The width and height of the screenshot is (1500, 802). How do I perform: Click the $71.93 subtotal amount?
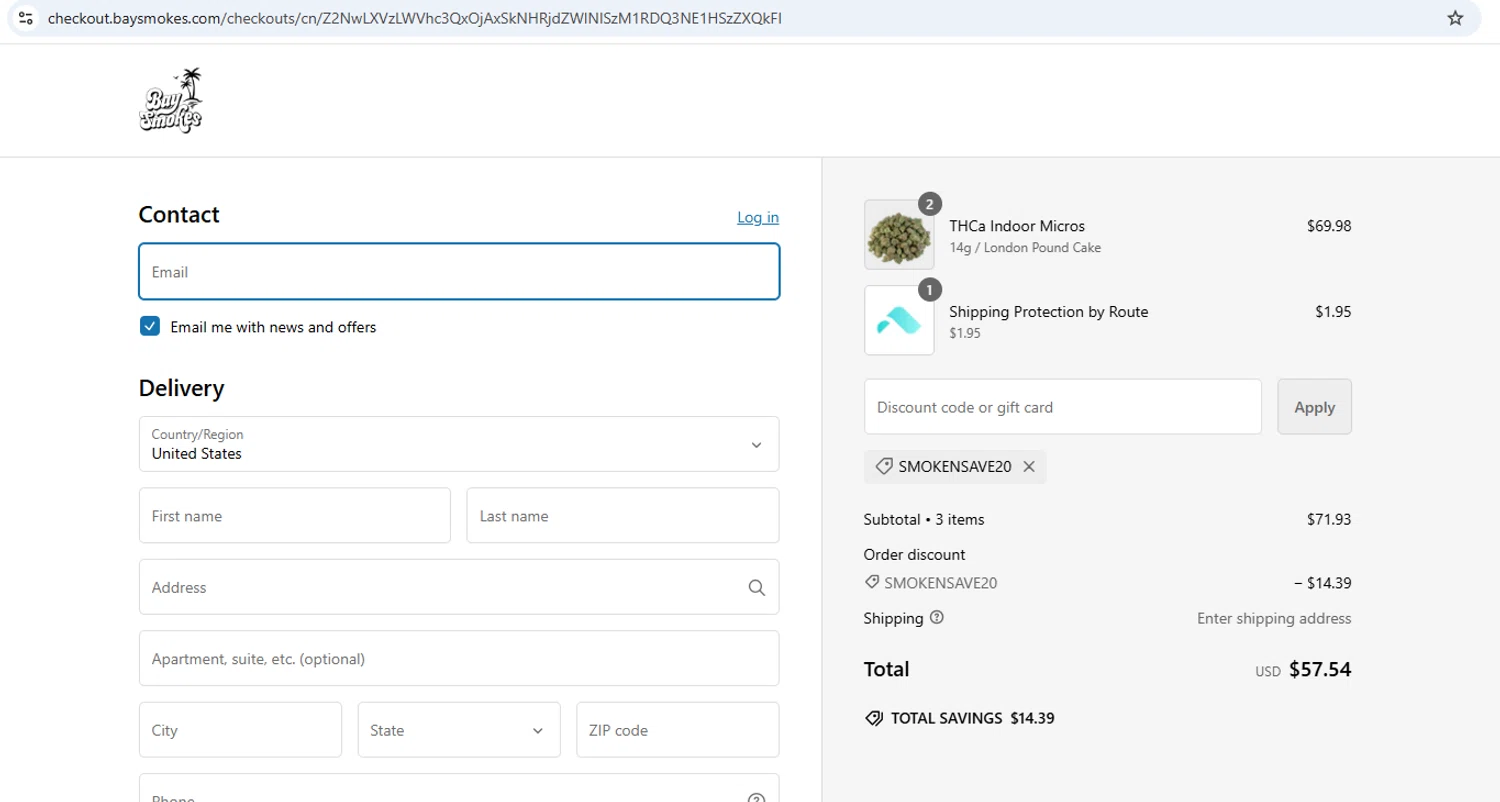tap(1329, 519)
